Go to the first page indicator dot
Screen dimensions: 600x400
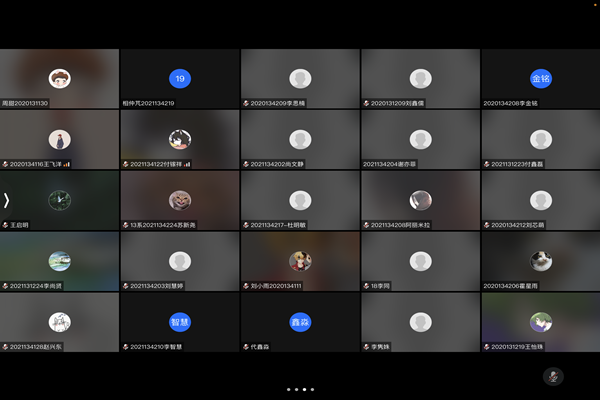coord(288,389)
